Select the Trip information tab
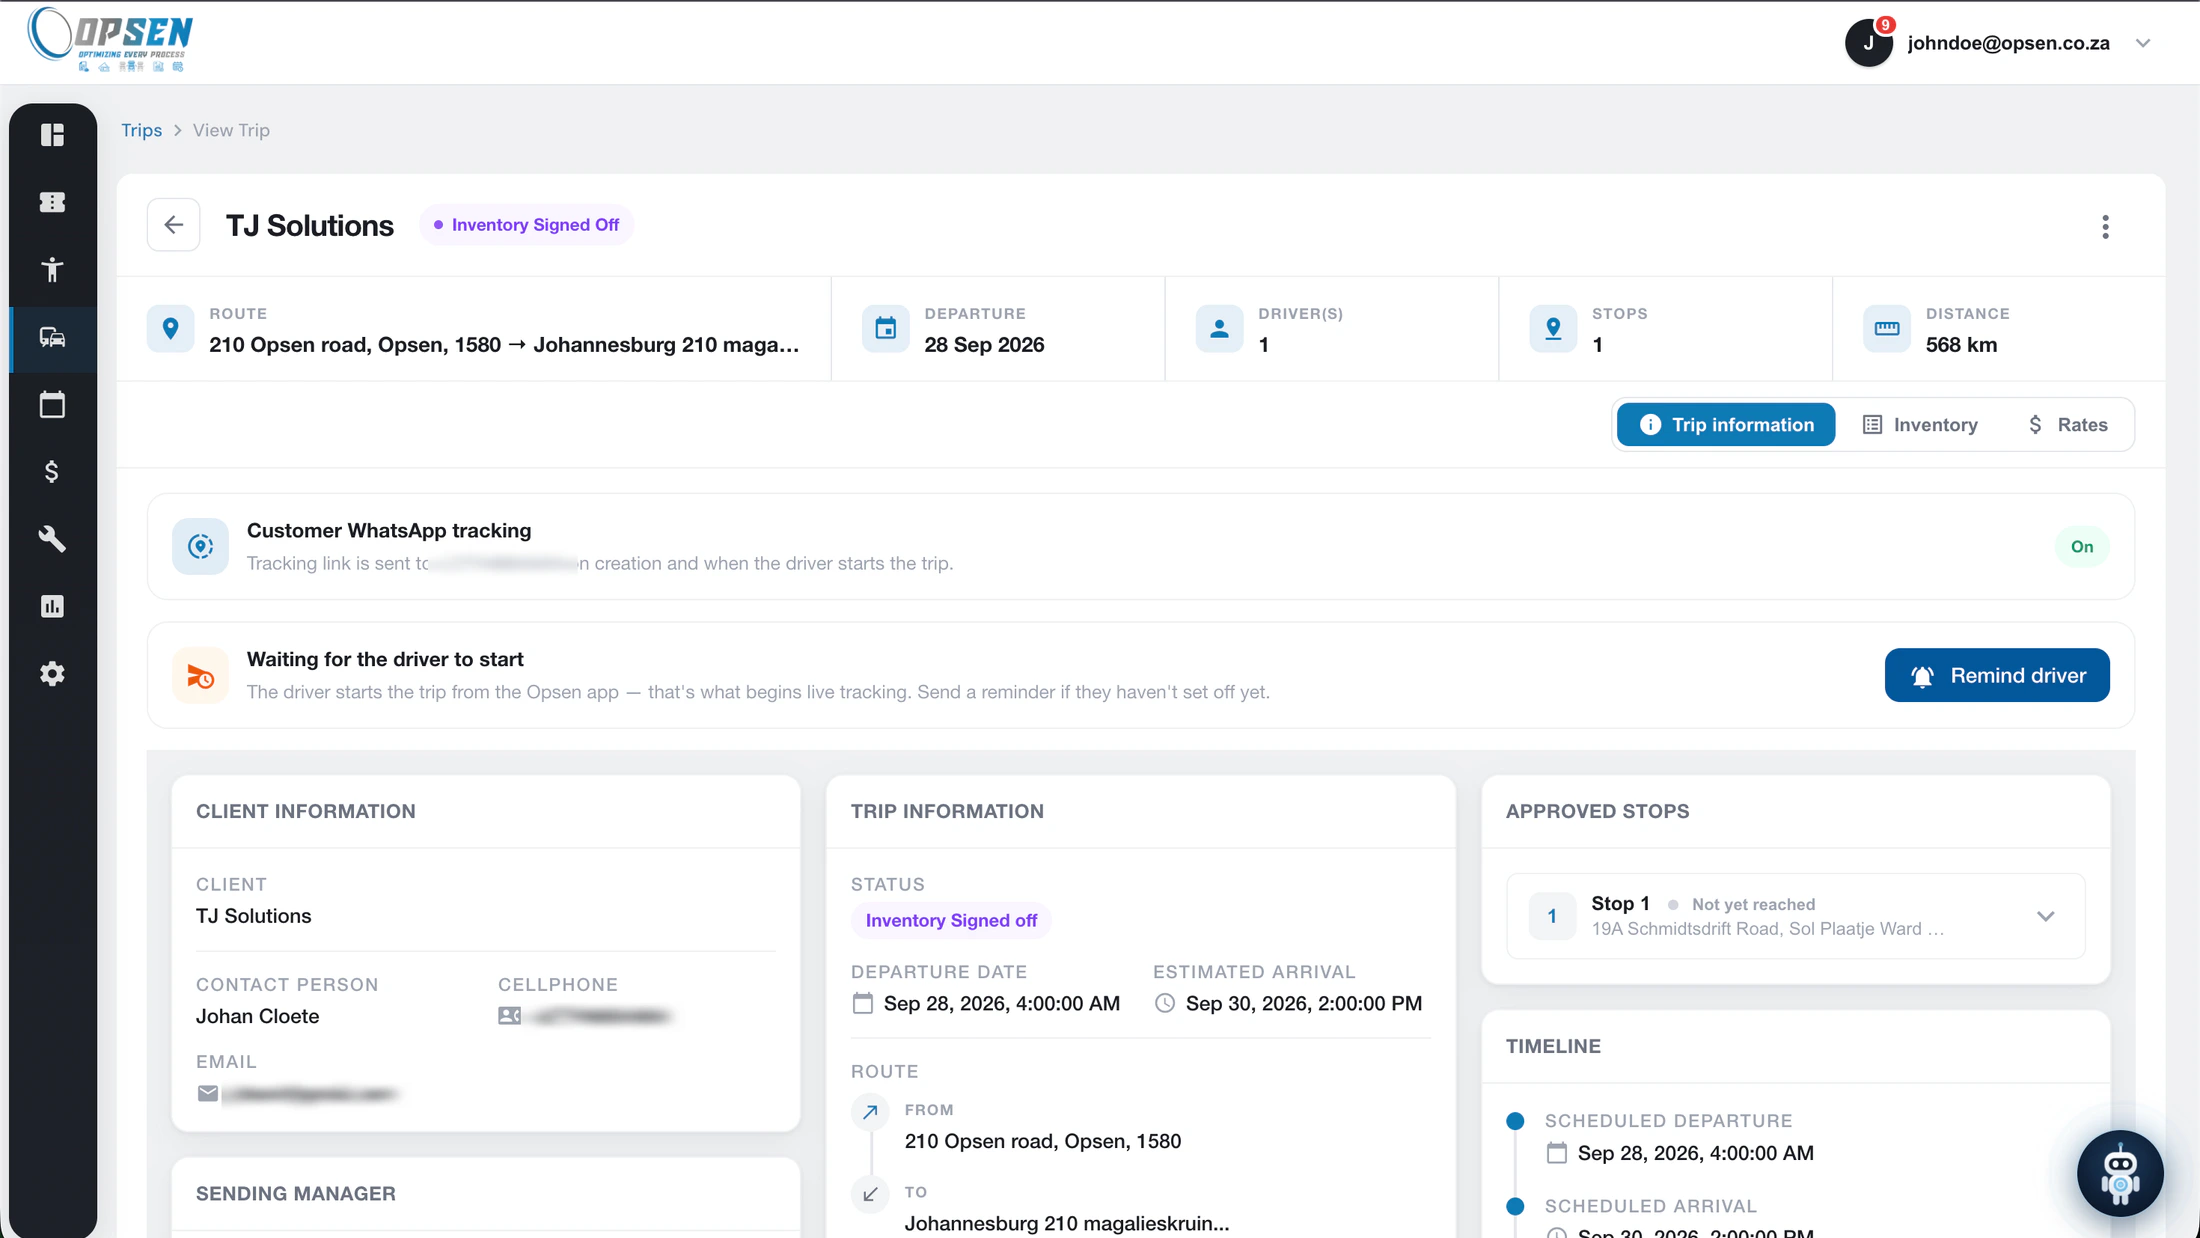The width and height of the screenshot is (2200, 1238). [x=1726, y=425]
